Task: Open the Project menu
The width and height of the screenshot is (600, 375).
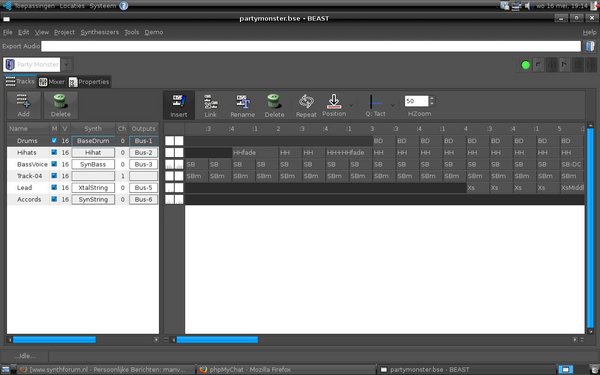Action: [64, 32]
